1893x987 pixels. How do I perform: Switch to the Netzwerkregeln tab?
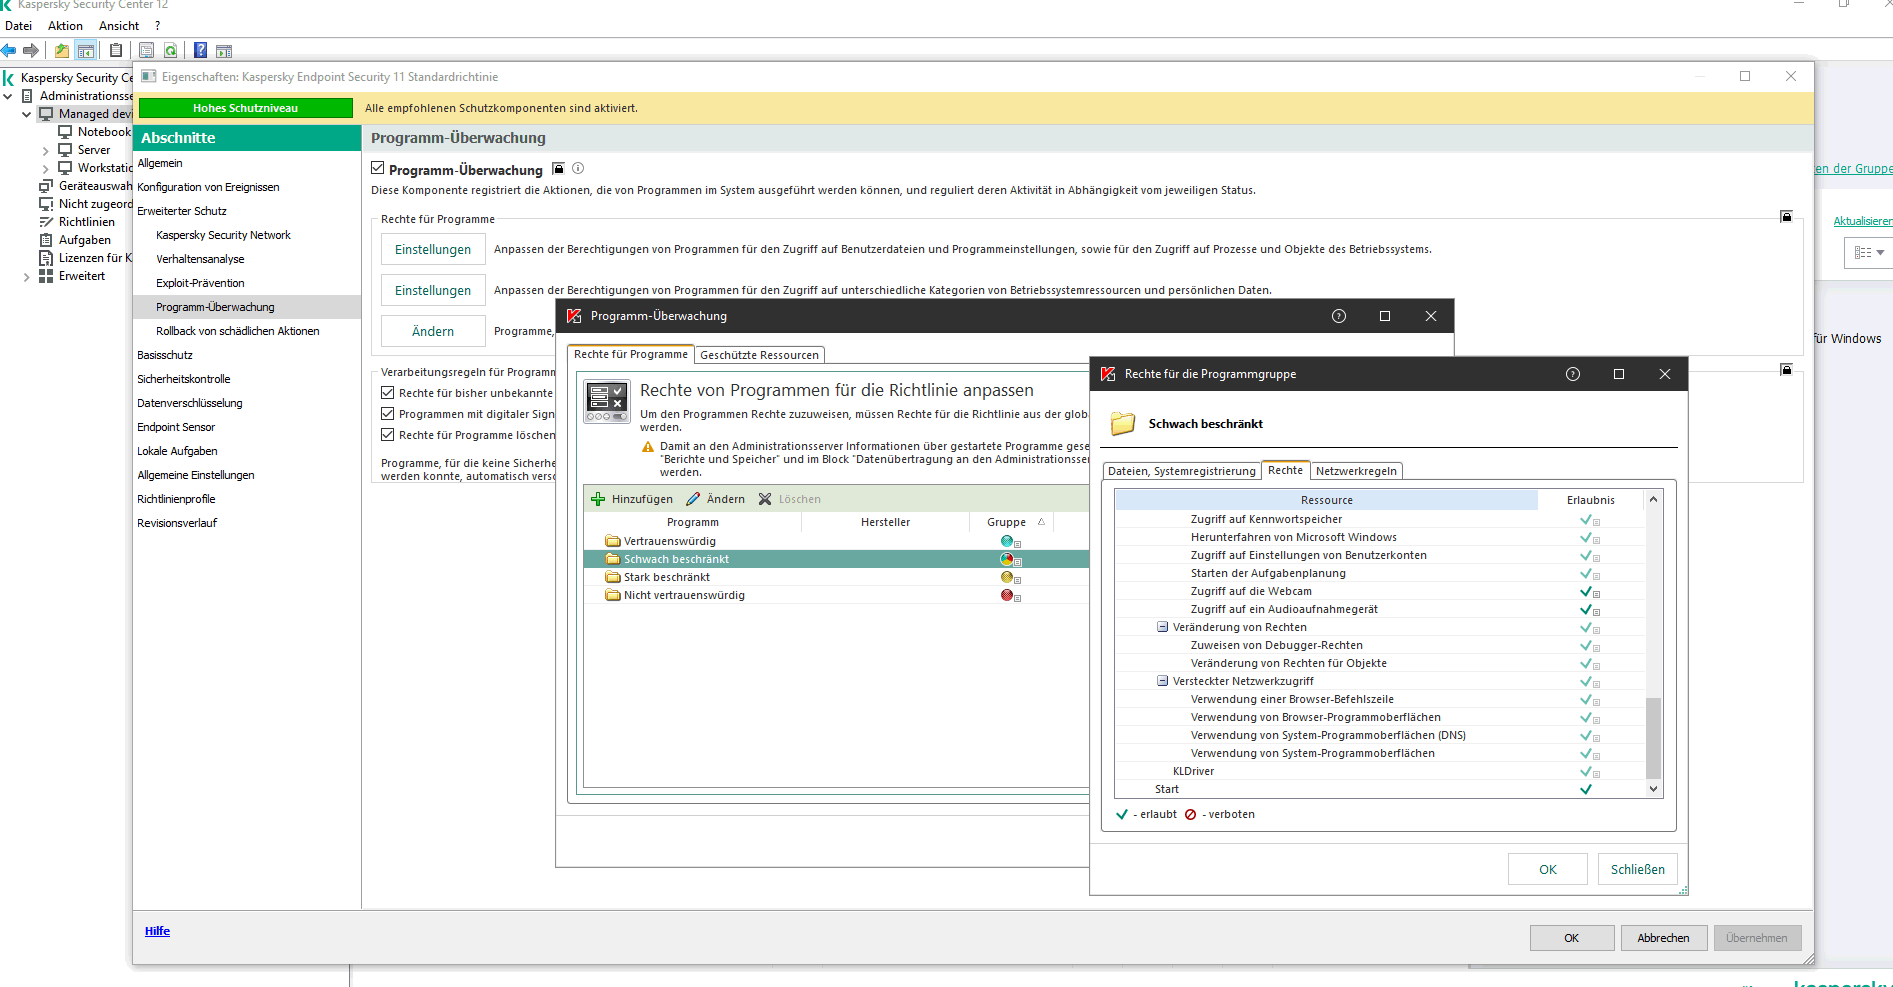tap(1356, 471)
